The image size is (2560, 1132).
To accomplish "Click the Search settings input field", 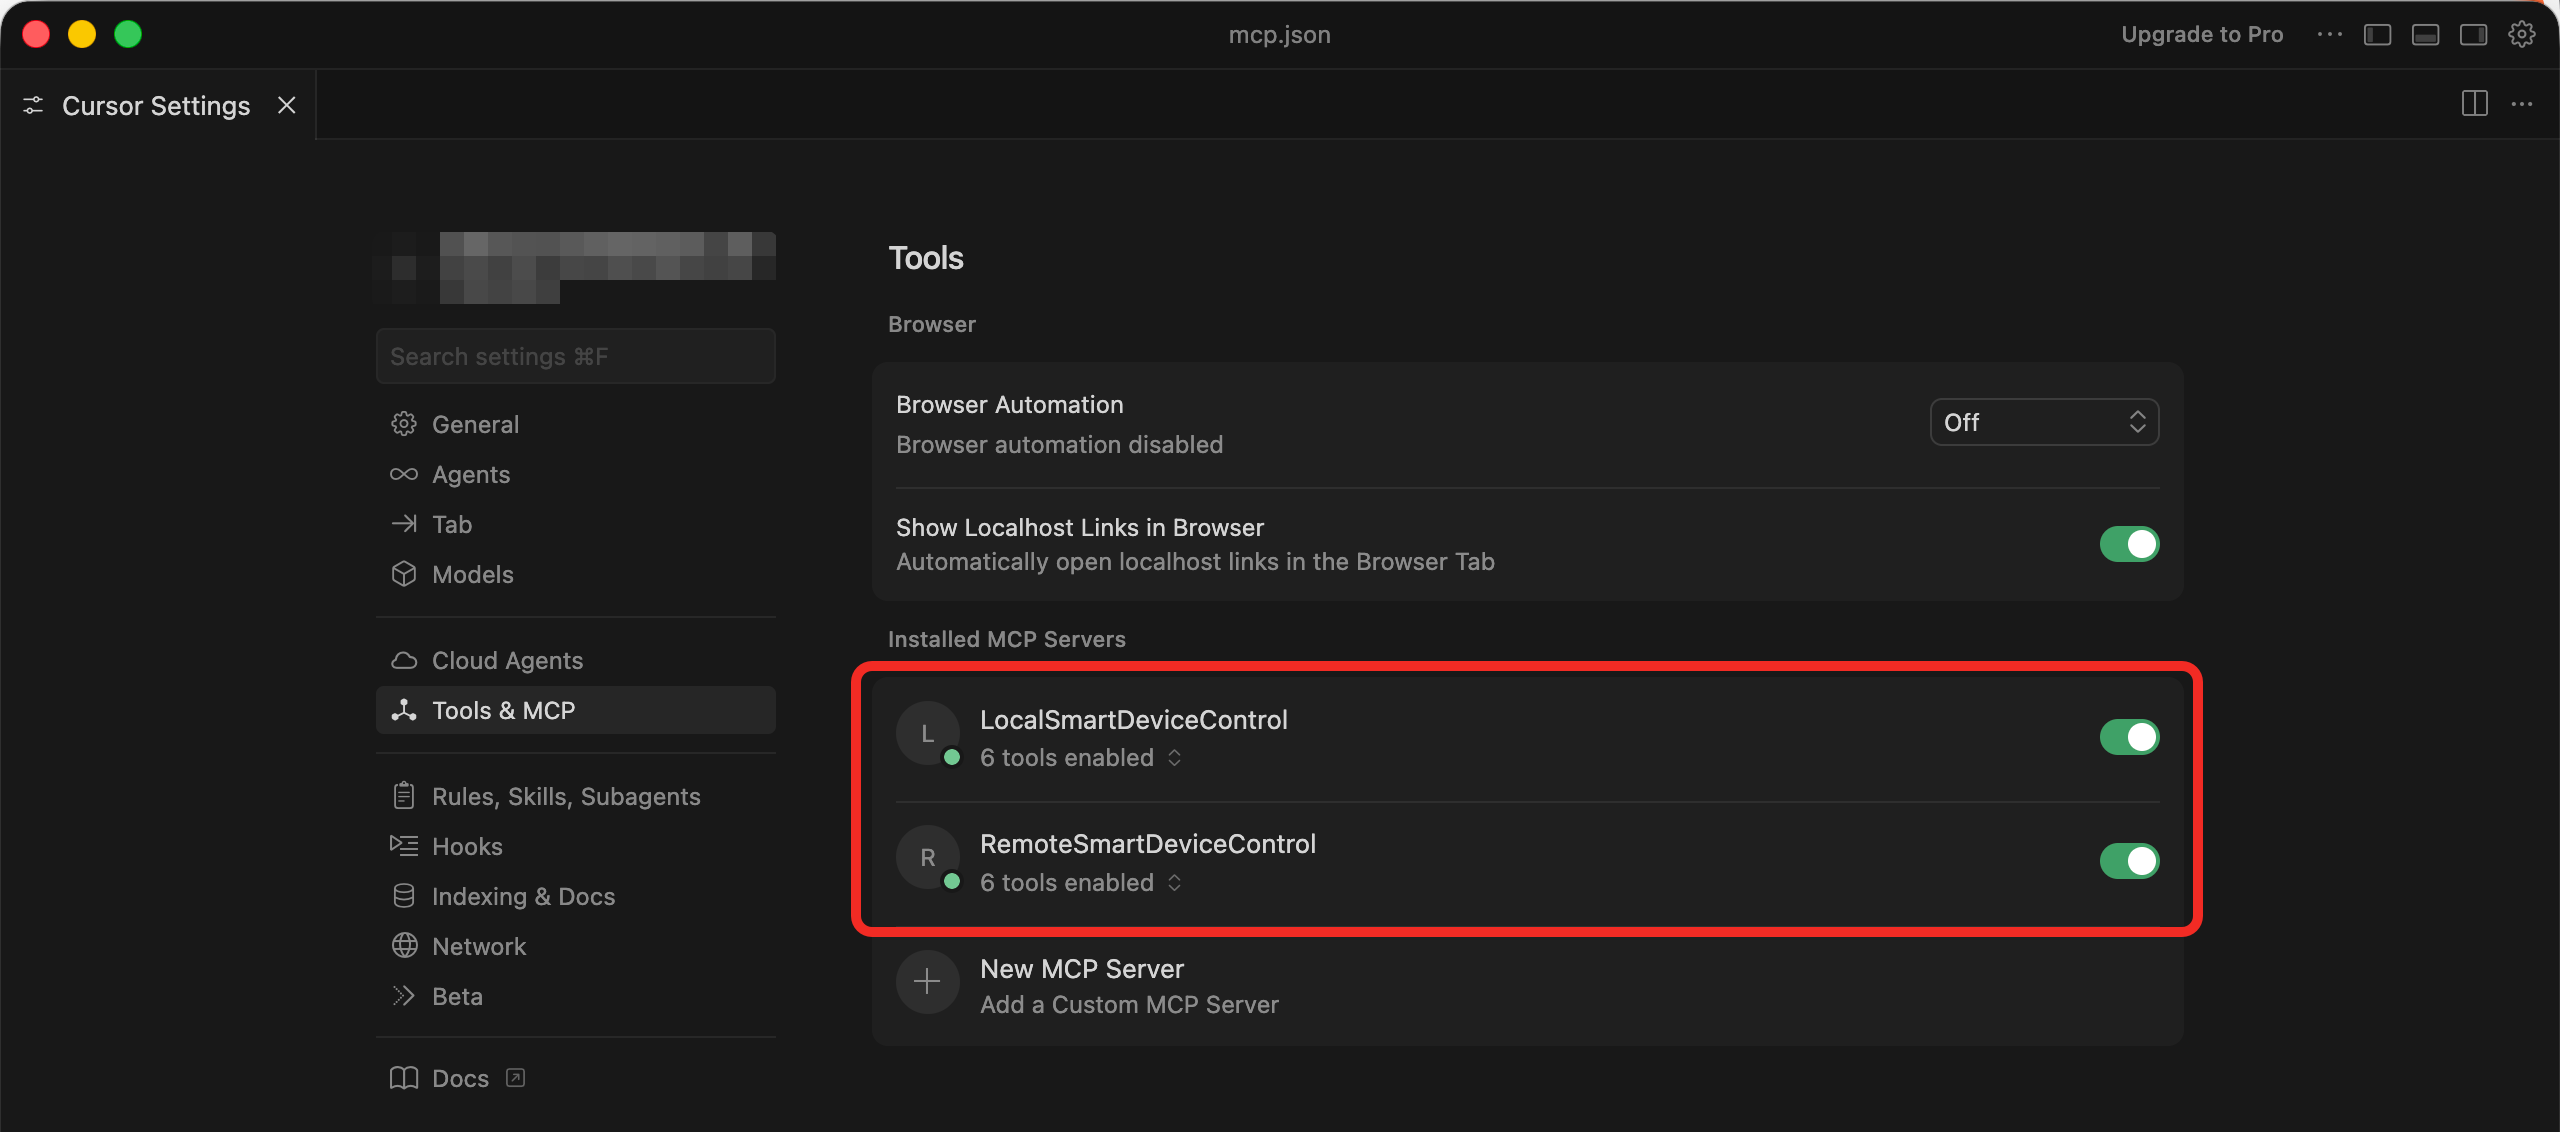I will tap(575, 357).
